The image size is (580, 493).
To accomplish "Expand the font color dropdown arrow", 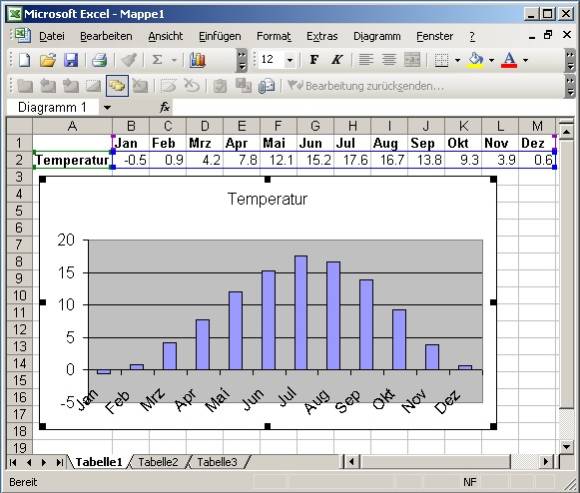I will click(x=525, y=60).
